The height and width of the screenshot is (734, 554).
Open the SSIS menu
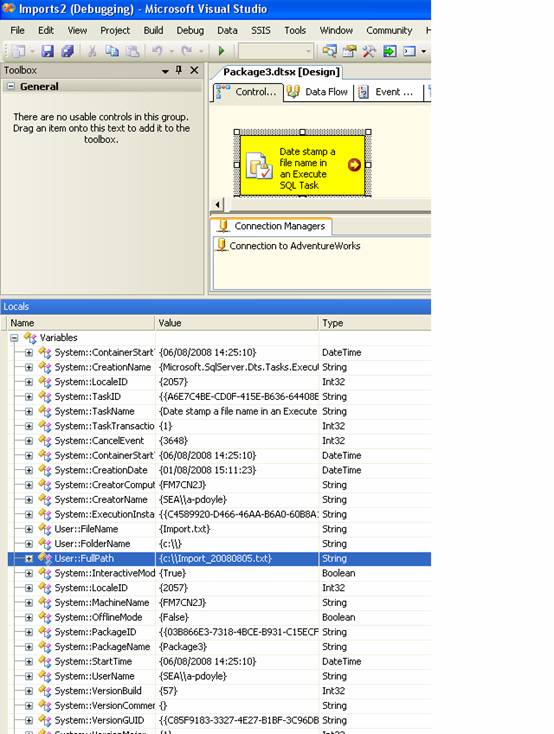[x=260, y=30]
